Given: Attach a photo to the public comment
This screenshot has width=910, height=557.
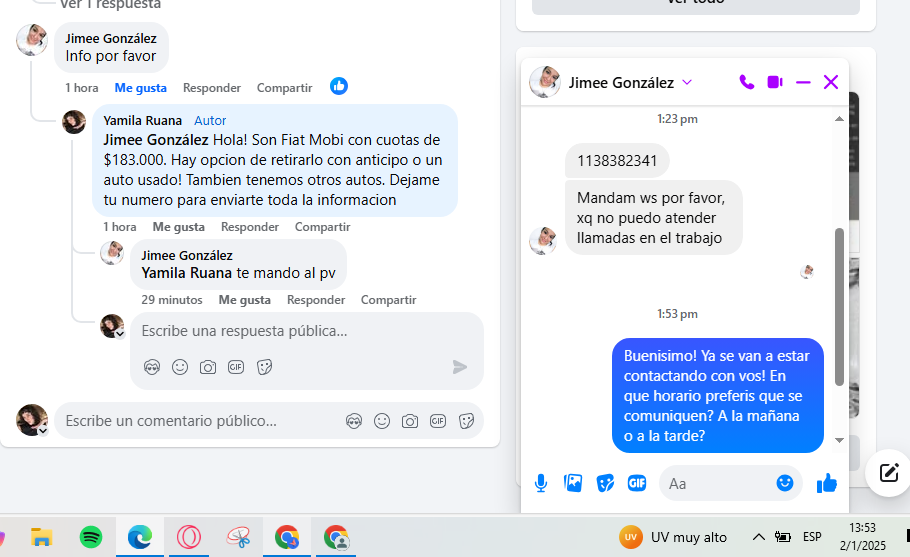Looking at the screenshot, I should [x=410, y=421].
